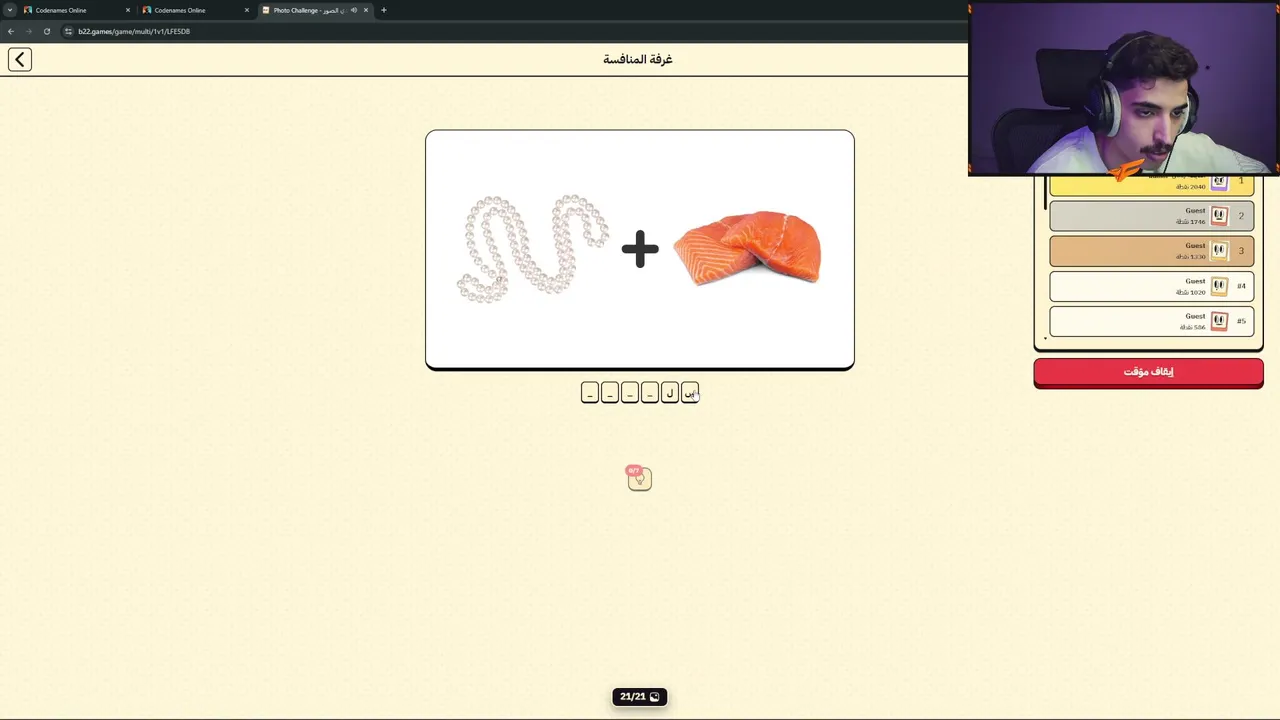Select the letter tile showing ل
1280x720 pixels.
pyautogui.click(x=670, y=393)
